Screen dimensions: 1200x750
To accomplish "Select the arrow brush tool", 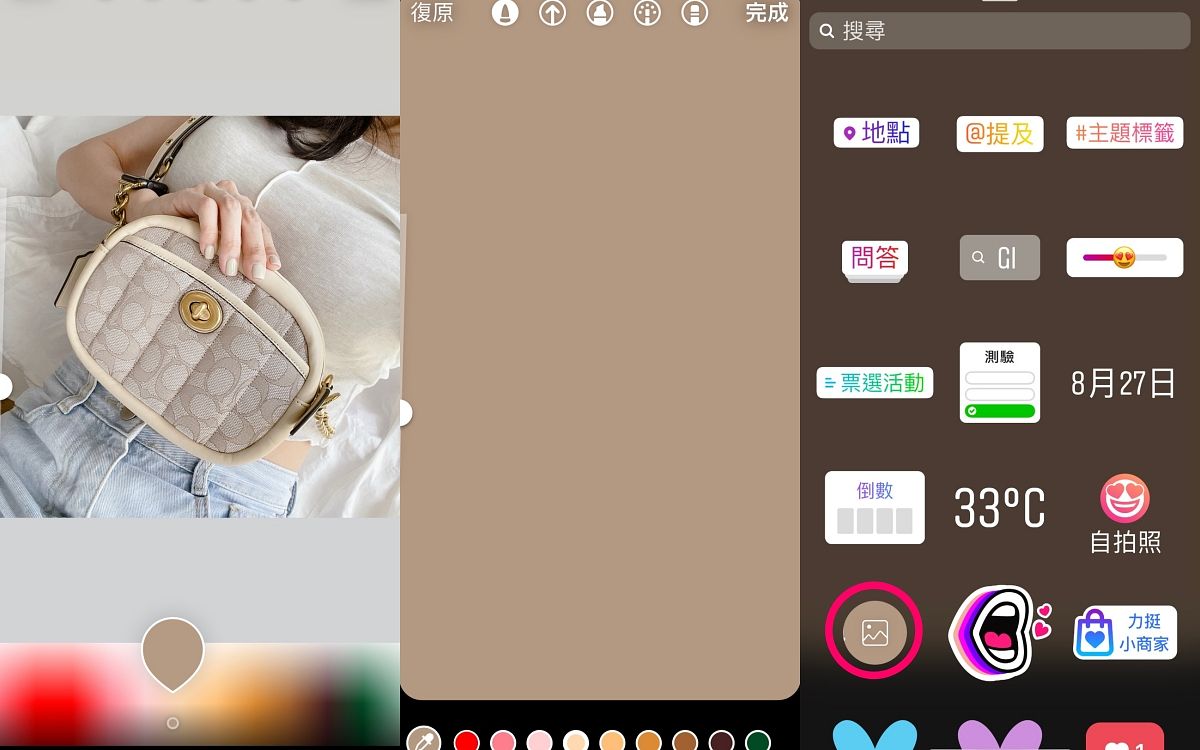I will [552, 13].
